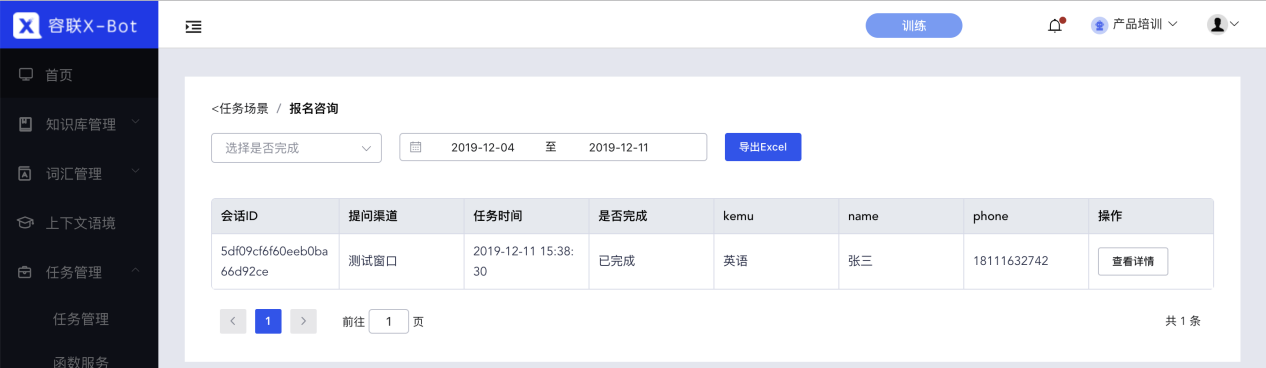Go back via the 任务场景 breadcrumb
This screenshot has height=368, width=1266.
pos(240,108)
